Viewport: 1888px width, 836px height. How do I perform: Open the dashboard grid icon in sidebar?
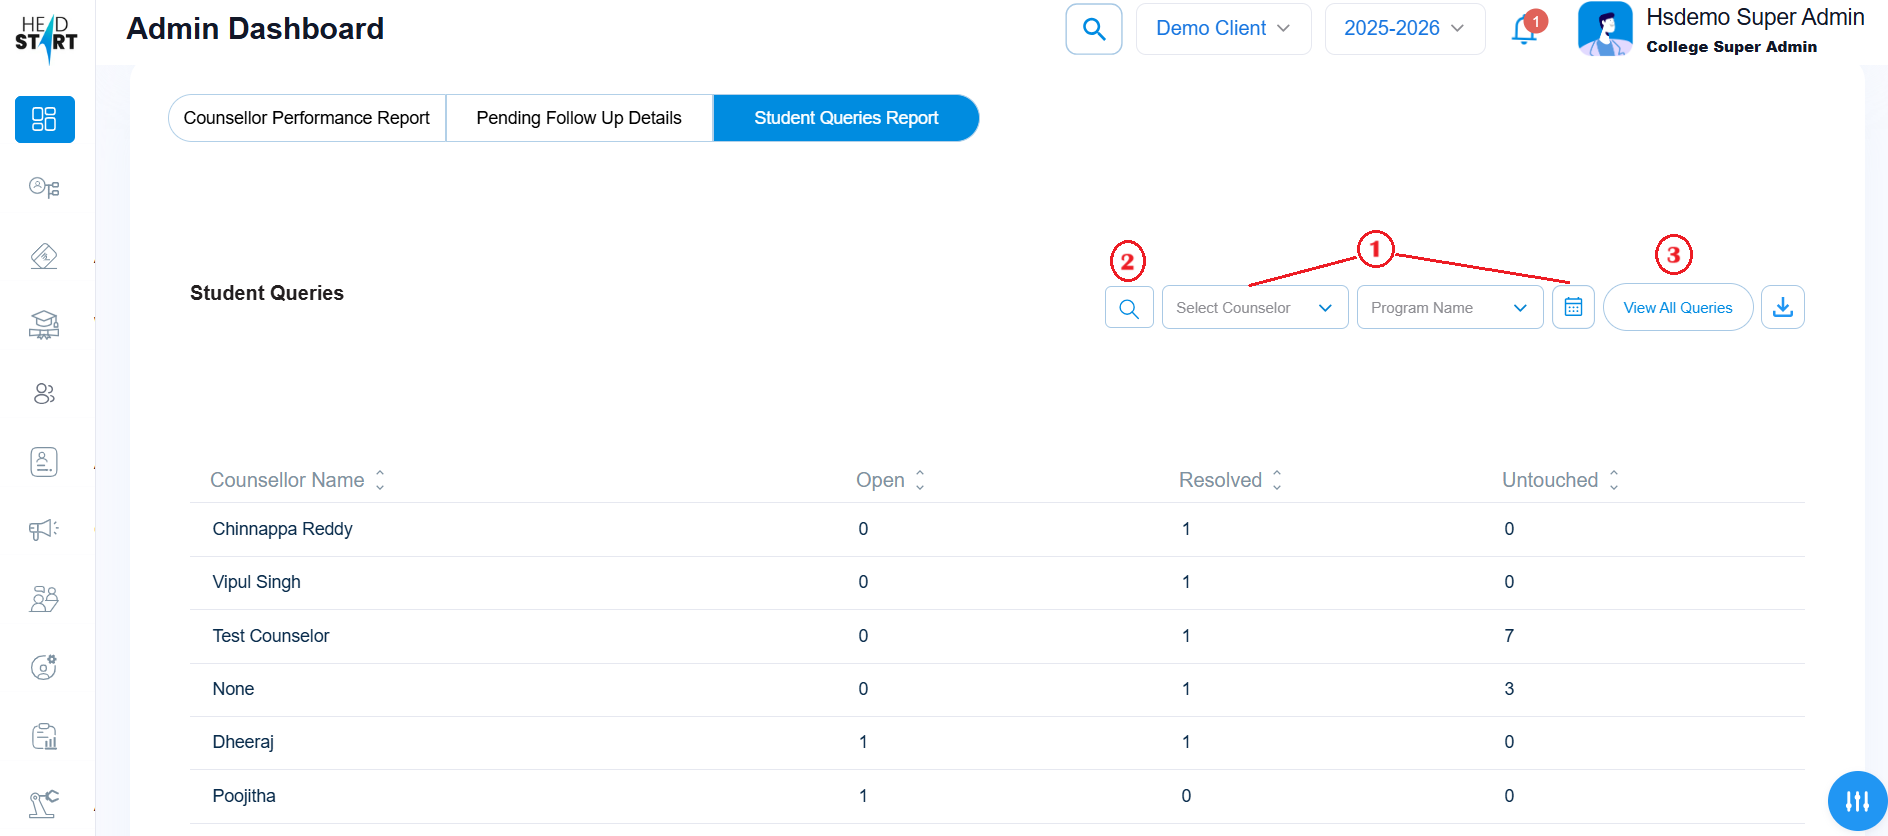click(44, 120)
